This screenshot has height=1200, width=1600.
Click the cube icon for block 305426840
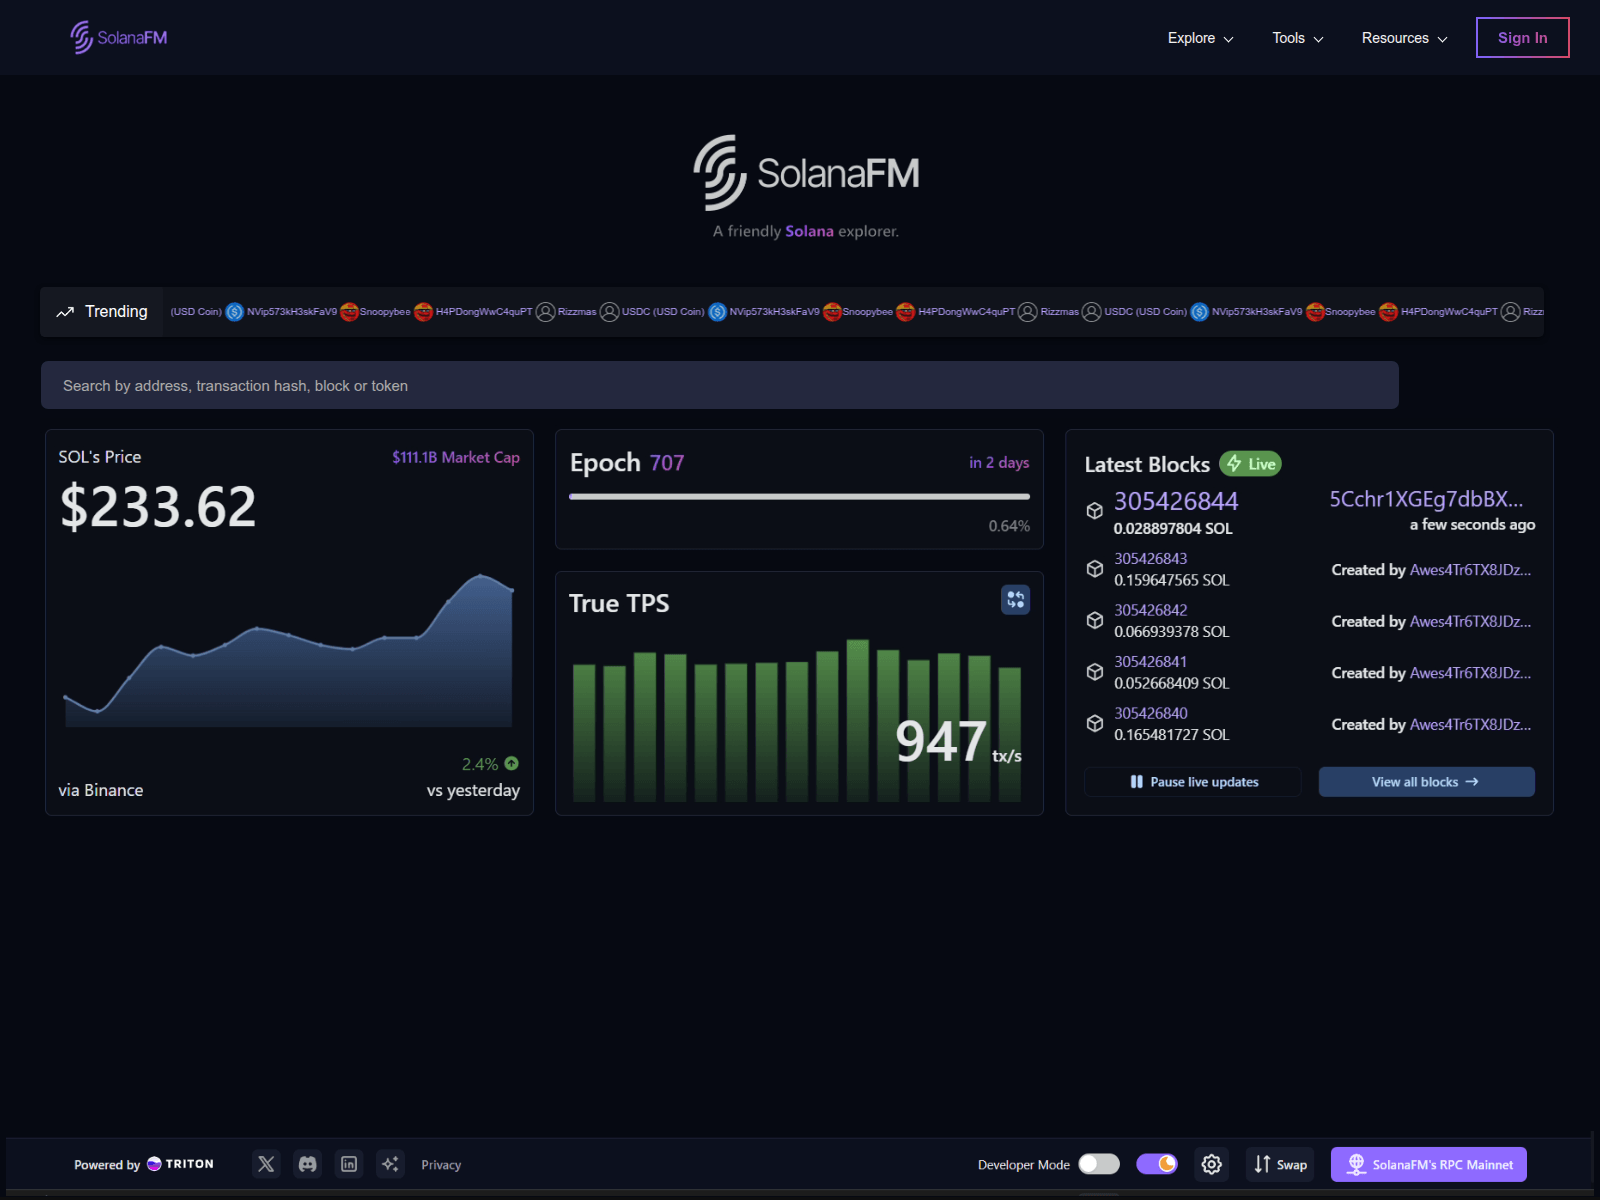click(x=1095, y=723)
